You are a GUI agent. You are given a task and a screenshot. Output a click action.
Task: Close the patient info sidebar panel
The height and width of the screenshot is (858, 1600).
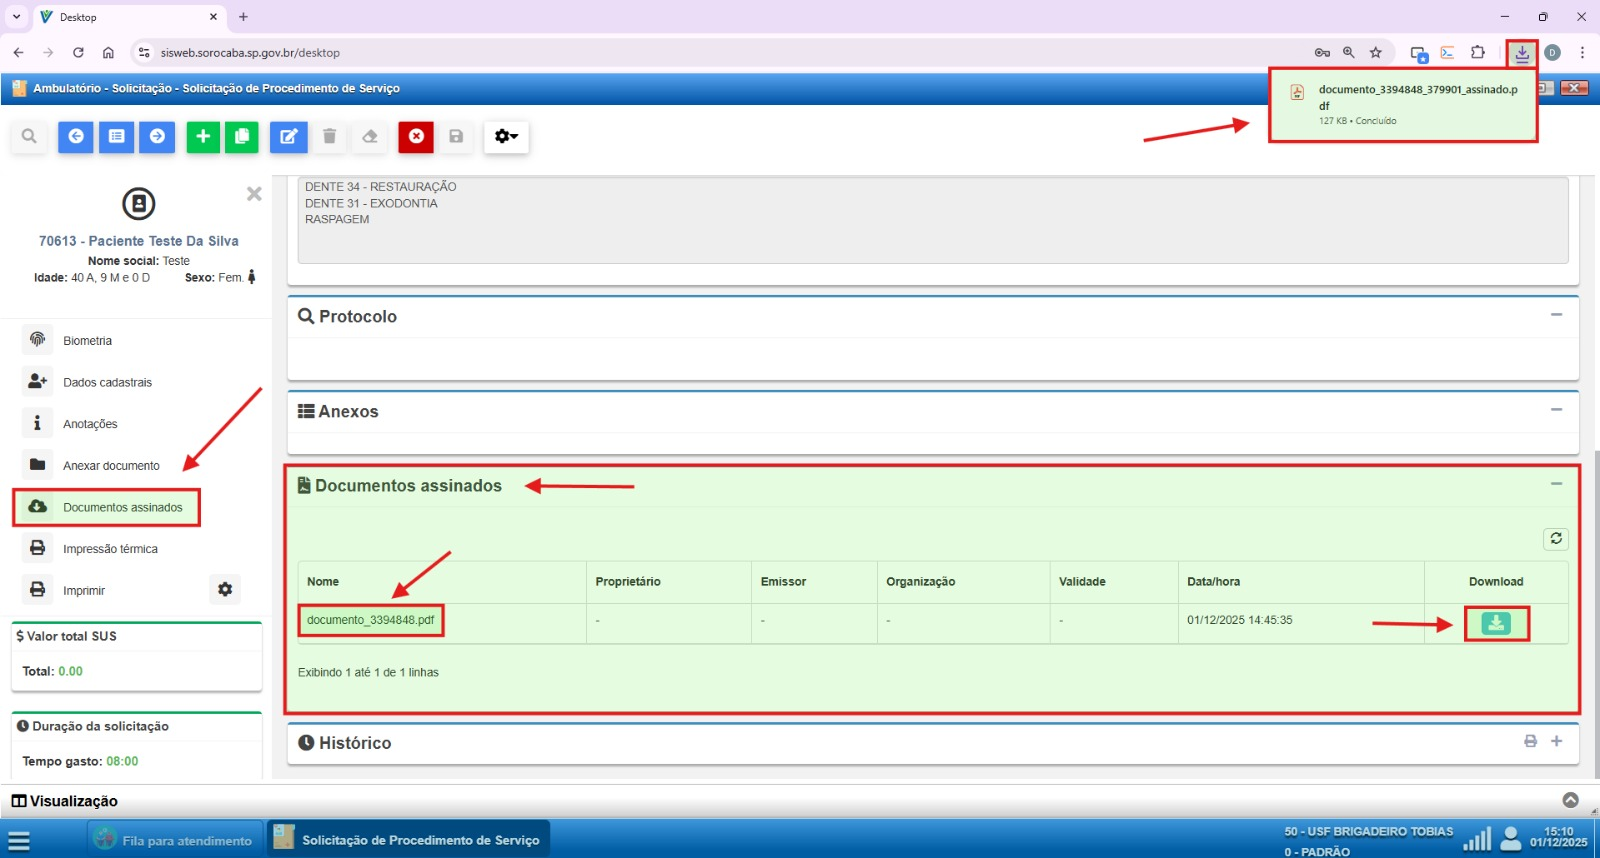click(254, 194)
